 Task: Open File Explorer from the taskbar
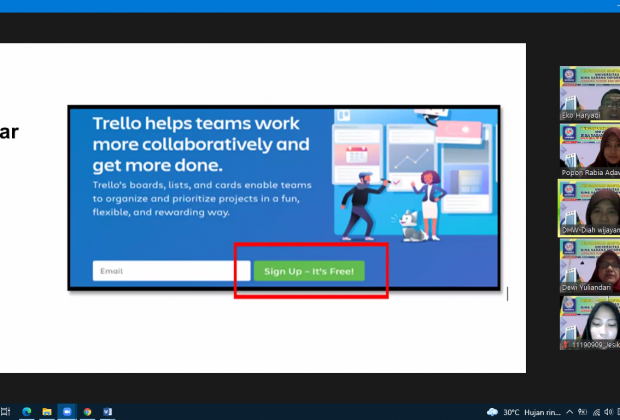click(47, 412)
